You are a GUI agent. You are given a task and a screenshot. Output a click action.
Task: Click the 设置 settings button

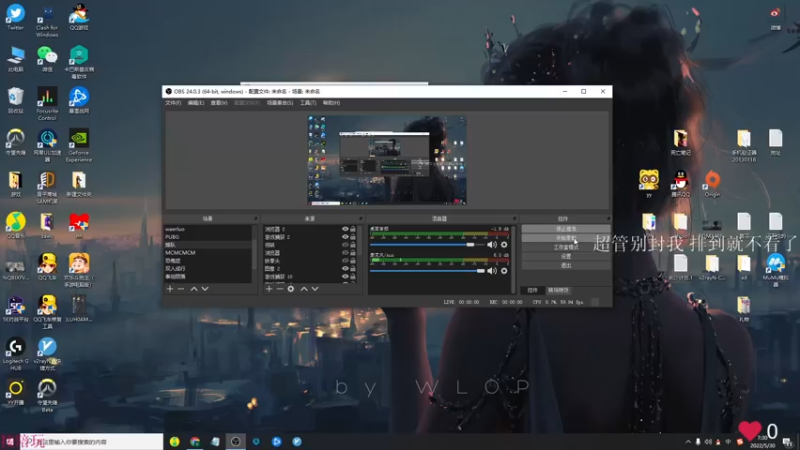point(565,256)
